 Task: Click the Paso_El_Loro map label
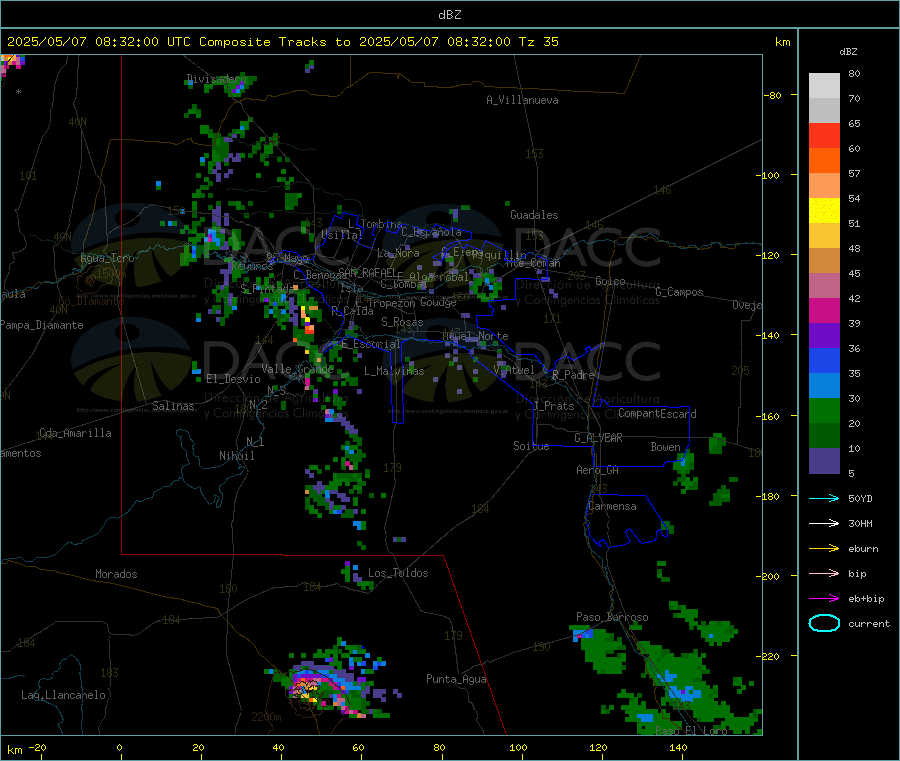click(x=691, y=731)
